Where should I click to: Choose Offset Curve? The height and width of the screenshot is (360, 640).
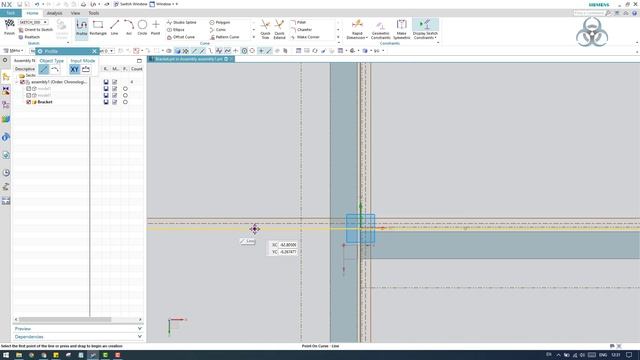pos(181,37)
